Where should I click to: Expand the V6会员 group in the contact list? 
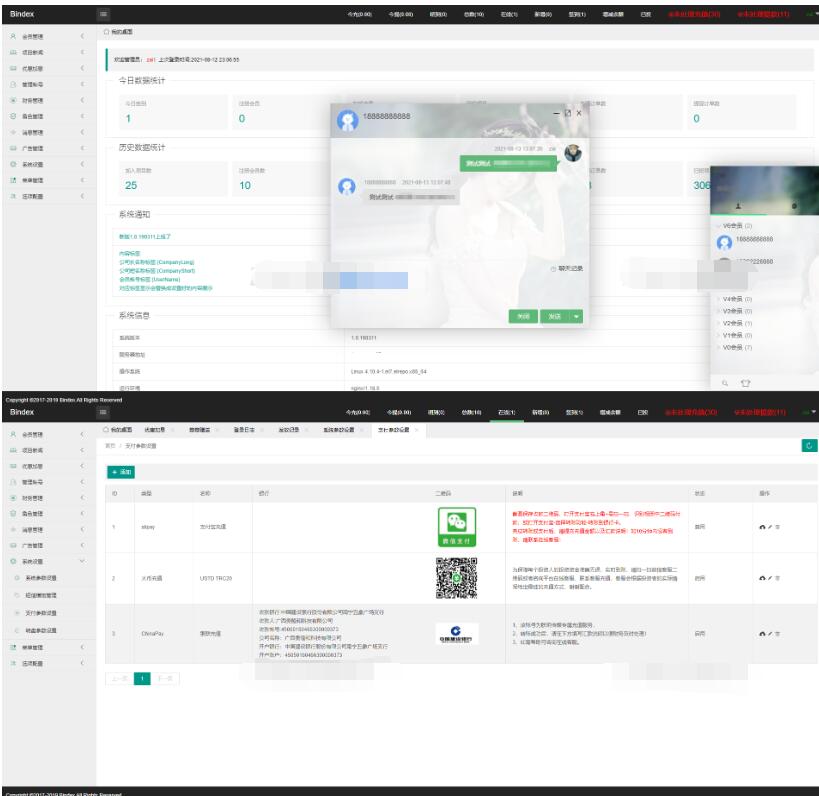736,226
